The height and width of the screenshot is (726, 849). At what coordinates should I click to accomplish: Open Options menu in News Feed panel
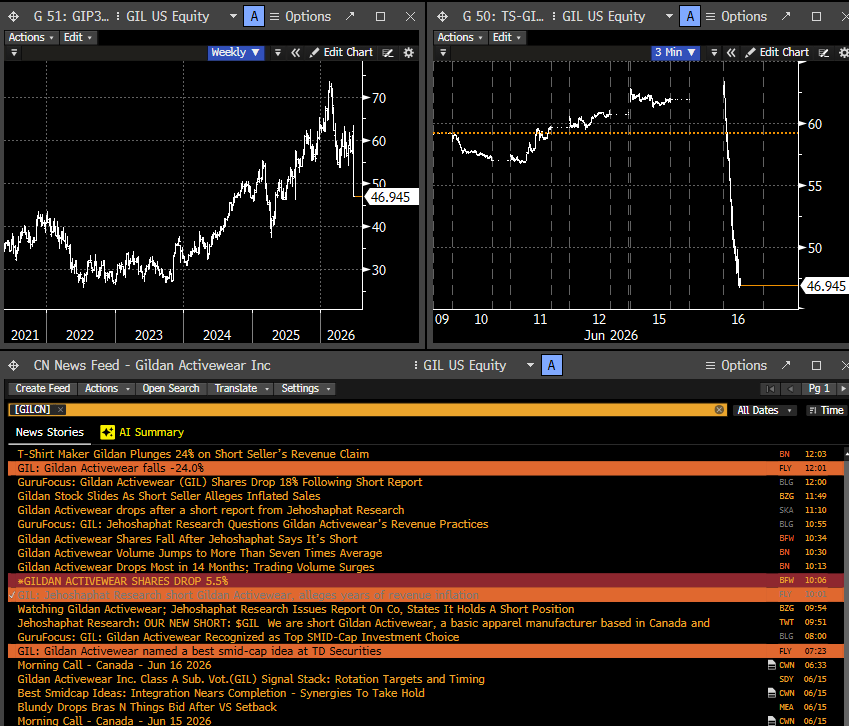736,365
